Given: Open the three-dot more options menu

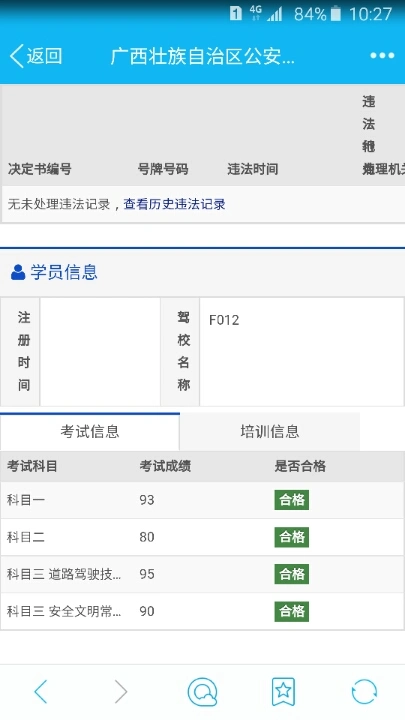Looking at the screenshot, I should [382, 56].
